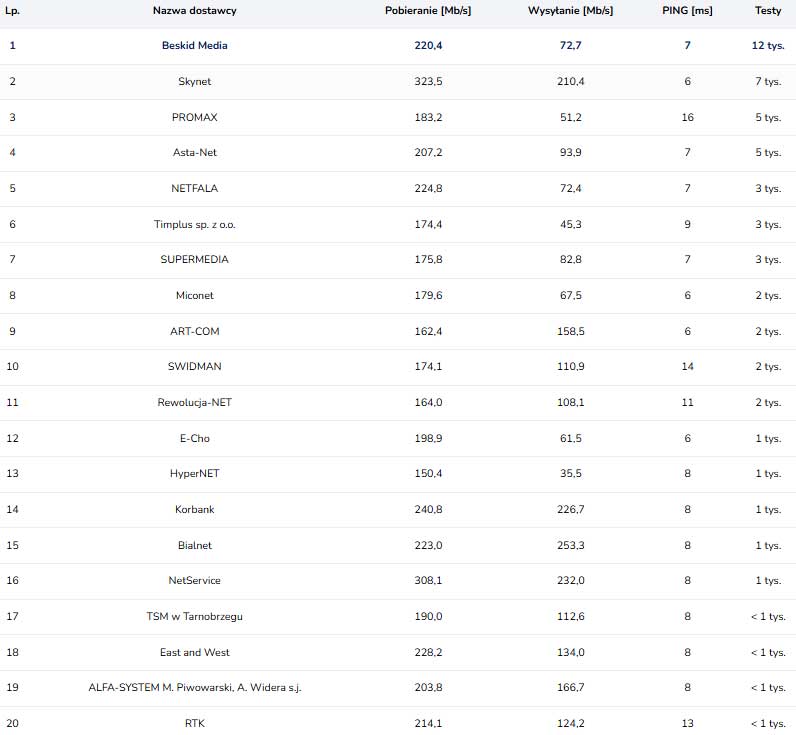Select the PROMAX provider name
Screen dimensions: 796x735
tap(194, 117)
